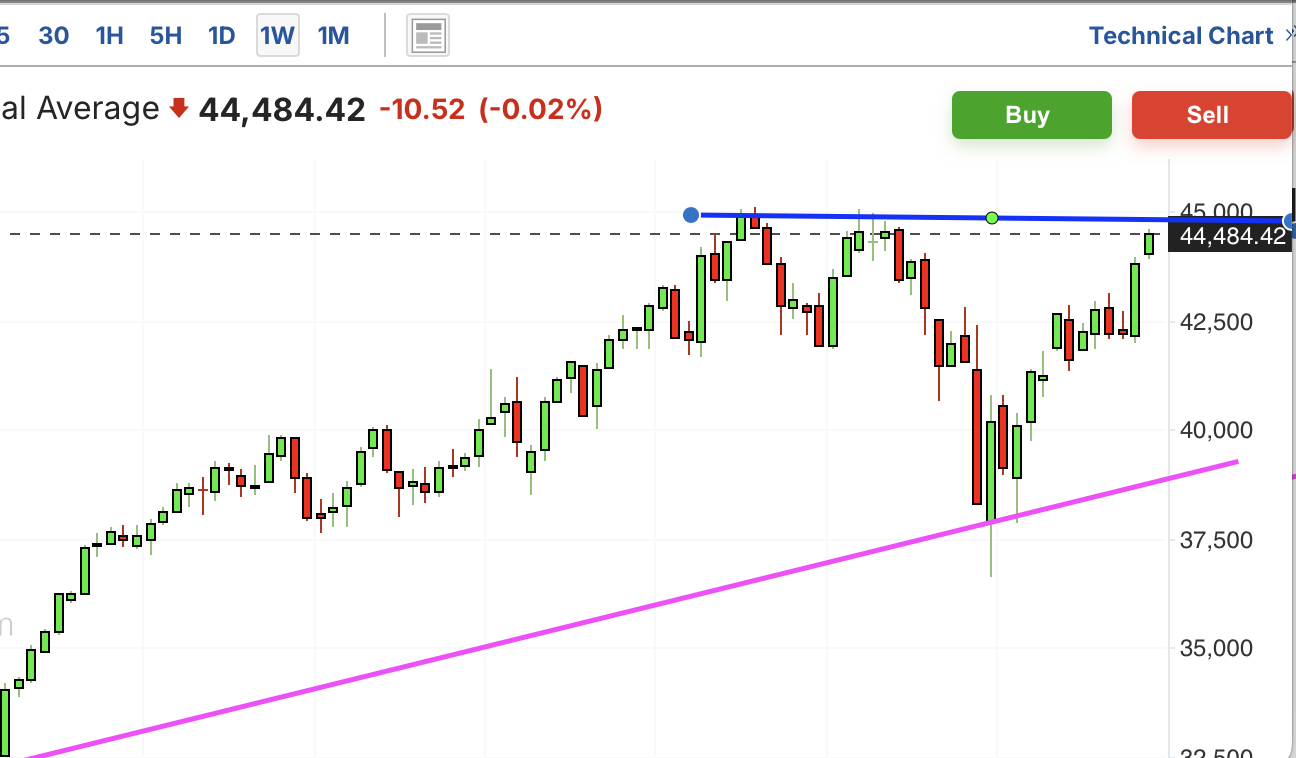
Task: Switch to the 1H timeframe
Action: pos(109,36)
